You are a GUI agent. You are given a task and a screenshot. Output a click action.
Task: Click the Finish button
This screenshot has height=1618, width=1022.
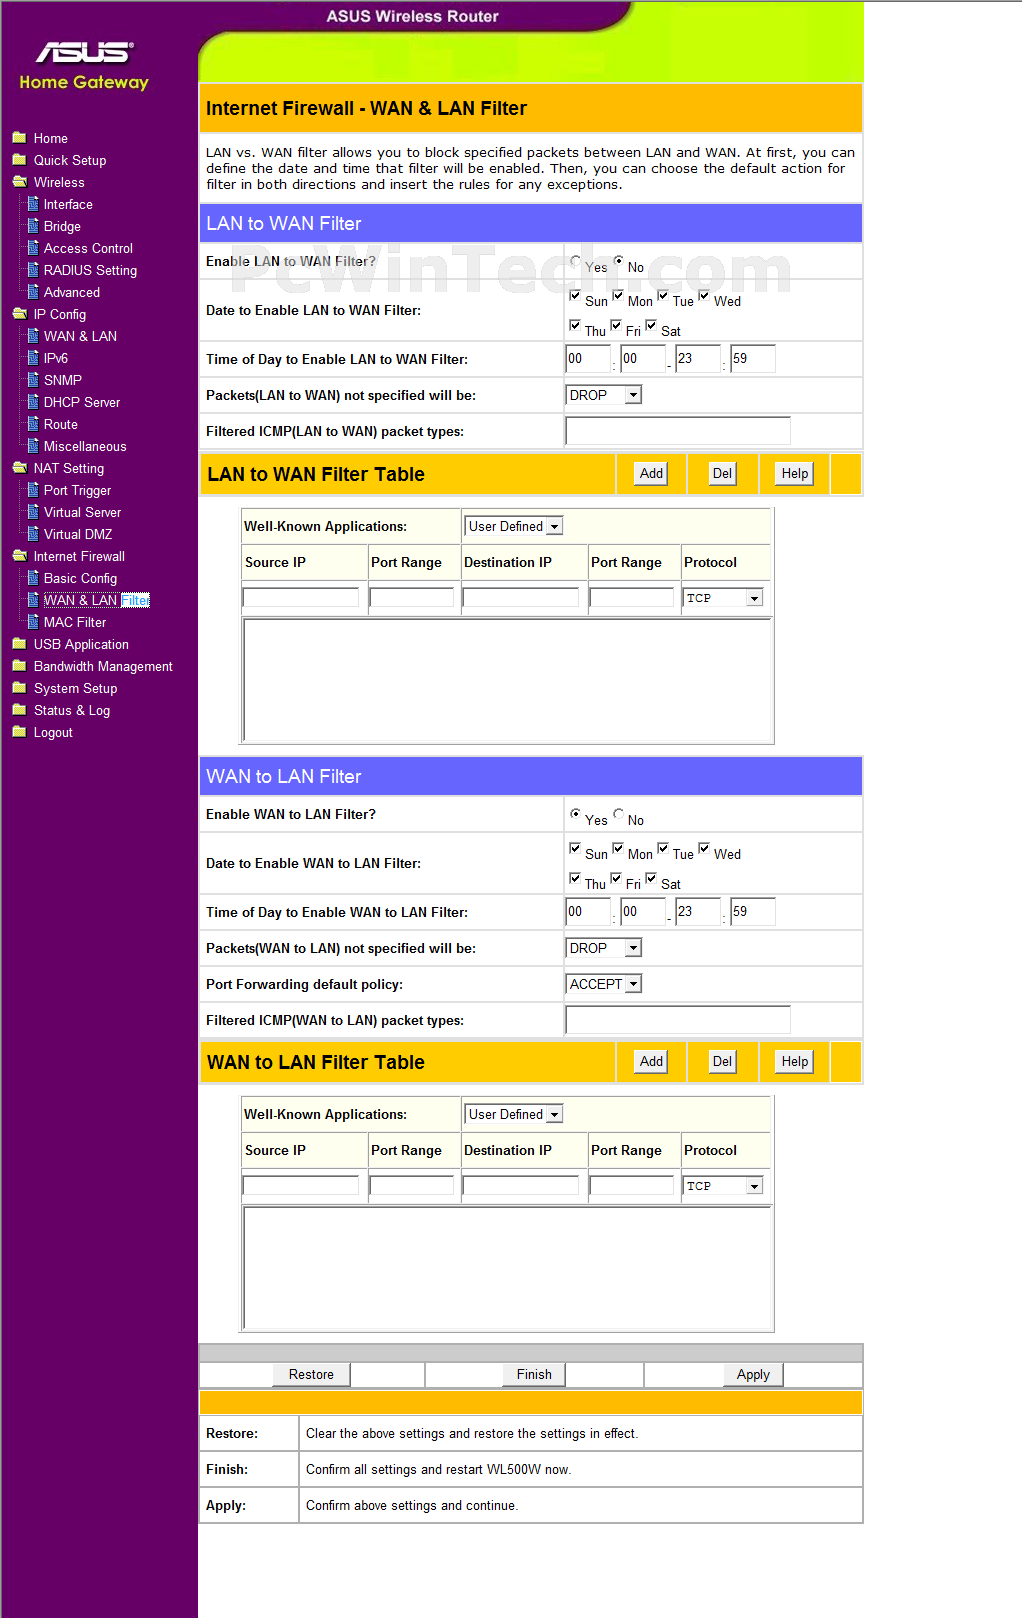point(534,1374)
